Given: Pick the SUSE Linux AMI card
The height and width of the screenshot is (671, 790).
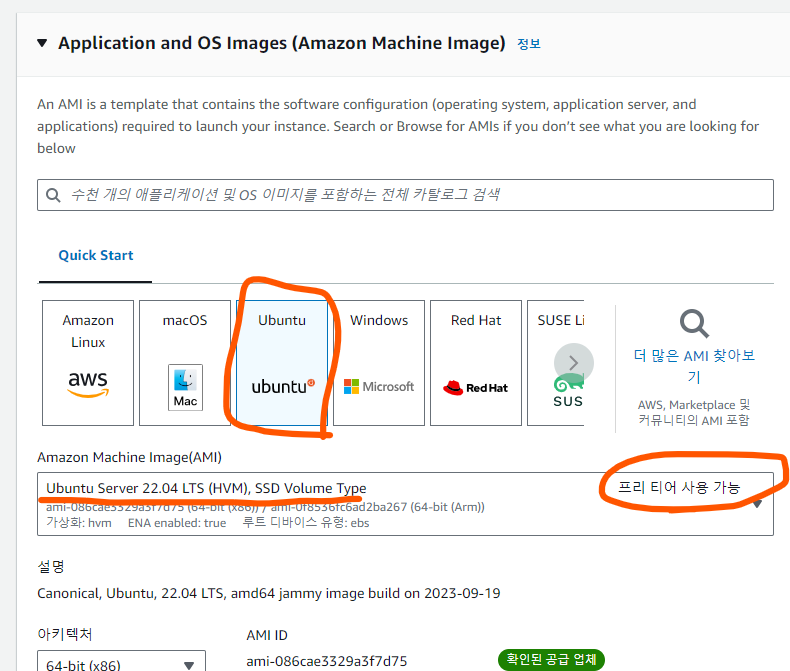Looking at the screenshot, I should [556, 363].
